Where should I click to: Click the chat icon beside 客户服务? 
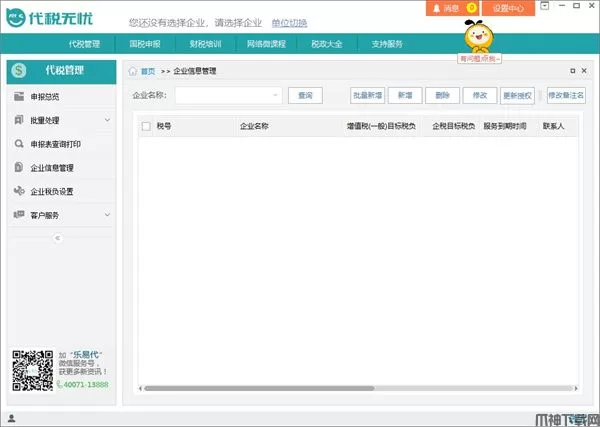pos(19,215)
